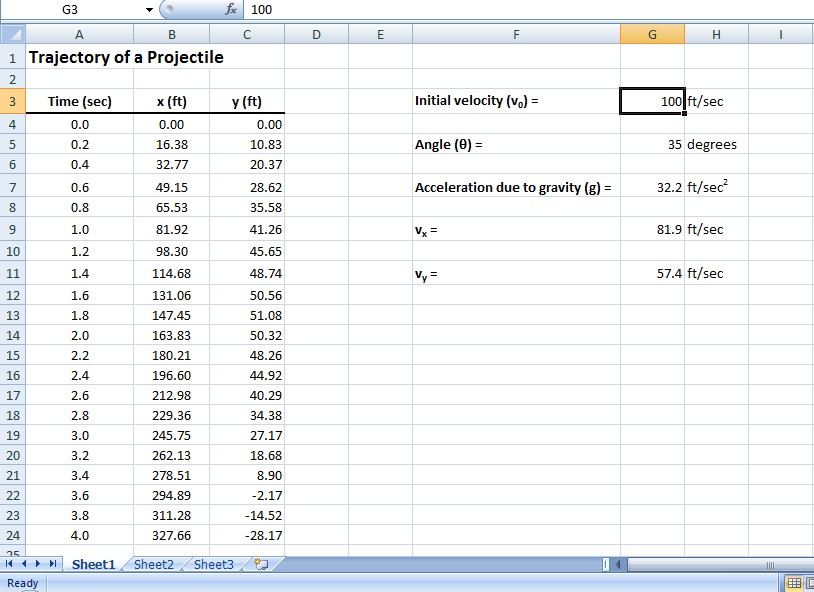Insert a new worksheet using the tab icon

[x=257, y=564]
